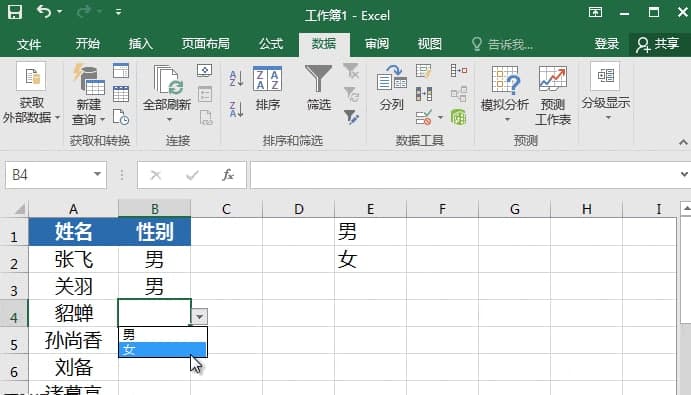Click Data Validation icon
The width and height of the screenshot is (691, 395).
tap(424, 118)
